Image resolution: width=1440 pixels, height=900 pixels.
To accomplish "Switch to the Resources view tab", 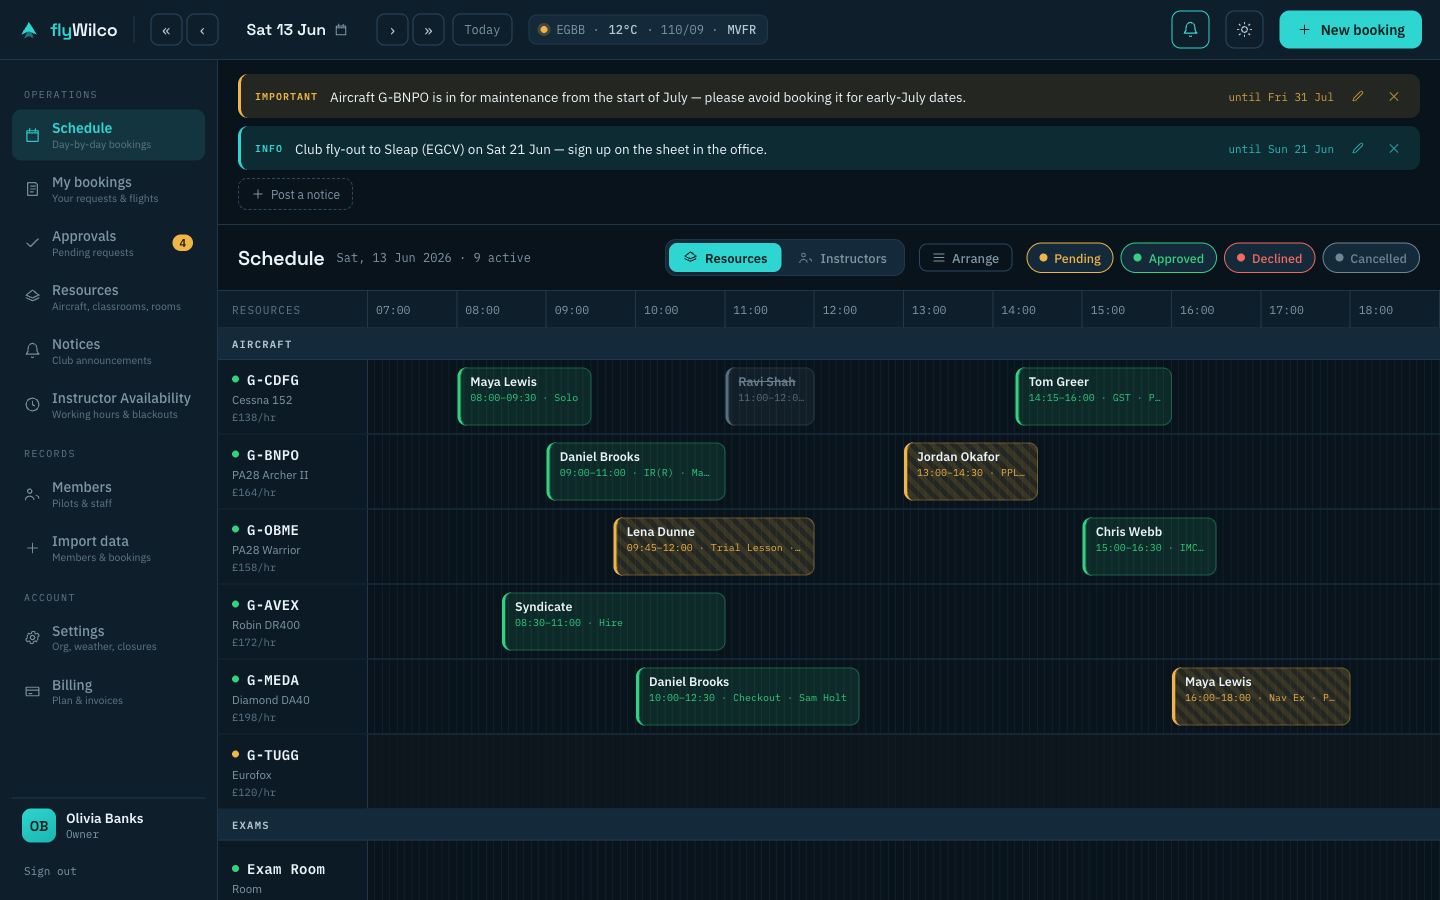I will [x=726, y=258].
